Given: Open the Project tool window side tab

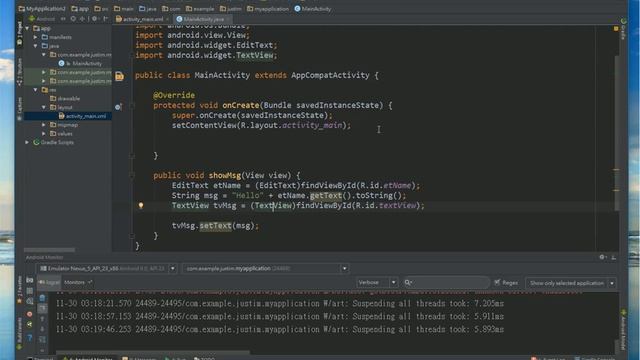Looking at the screenshot, I should pyautogui.click(x=20, y=34).
